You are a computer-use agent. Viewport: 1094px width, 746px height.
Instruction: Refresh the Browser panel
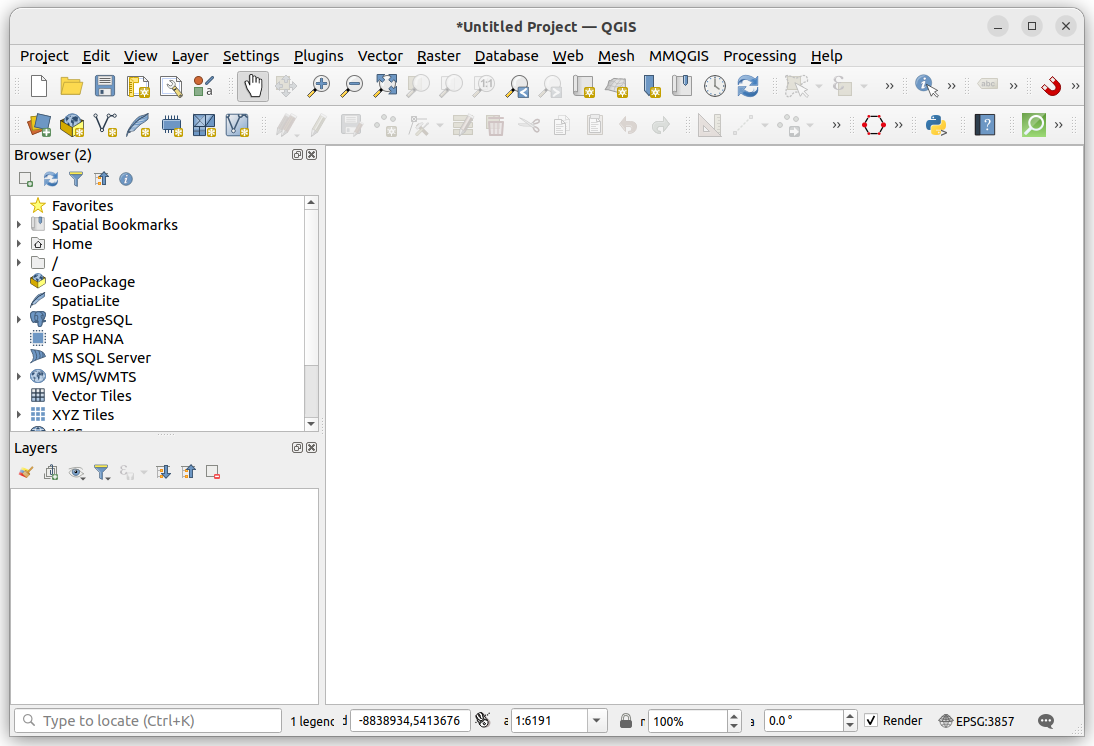pyautogui.click(x=50, y=179)
